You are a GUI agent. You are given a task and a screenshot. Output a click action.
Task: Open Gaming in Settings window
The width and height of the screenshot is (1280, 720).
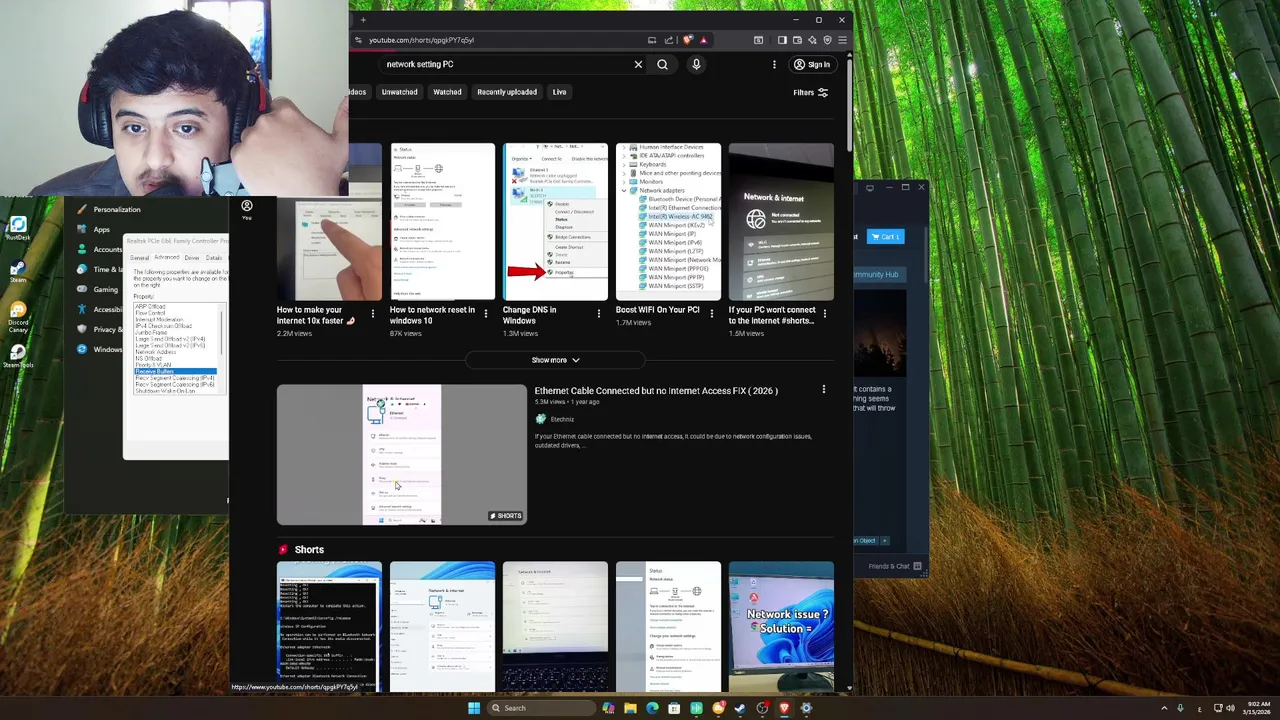pyautogui.click(x=105, y=289)
